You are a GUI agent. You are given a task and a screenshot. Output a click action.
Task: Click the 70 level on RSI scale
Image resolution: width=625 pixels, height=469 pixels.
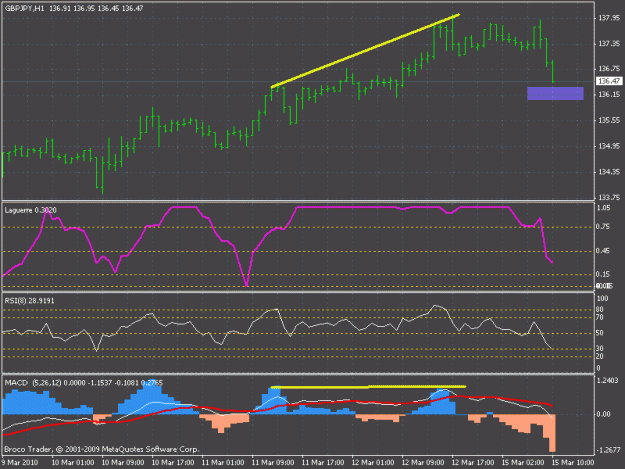600,318
